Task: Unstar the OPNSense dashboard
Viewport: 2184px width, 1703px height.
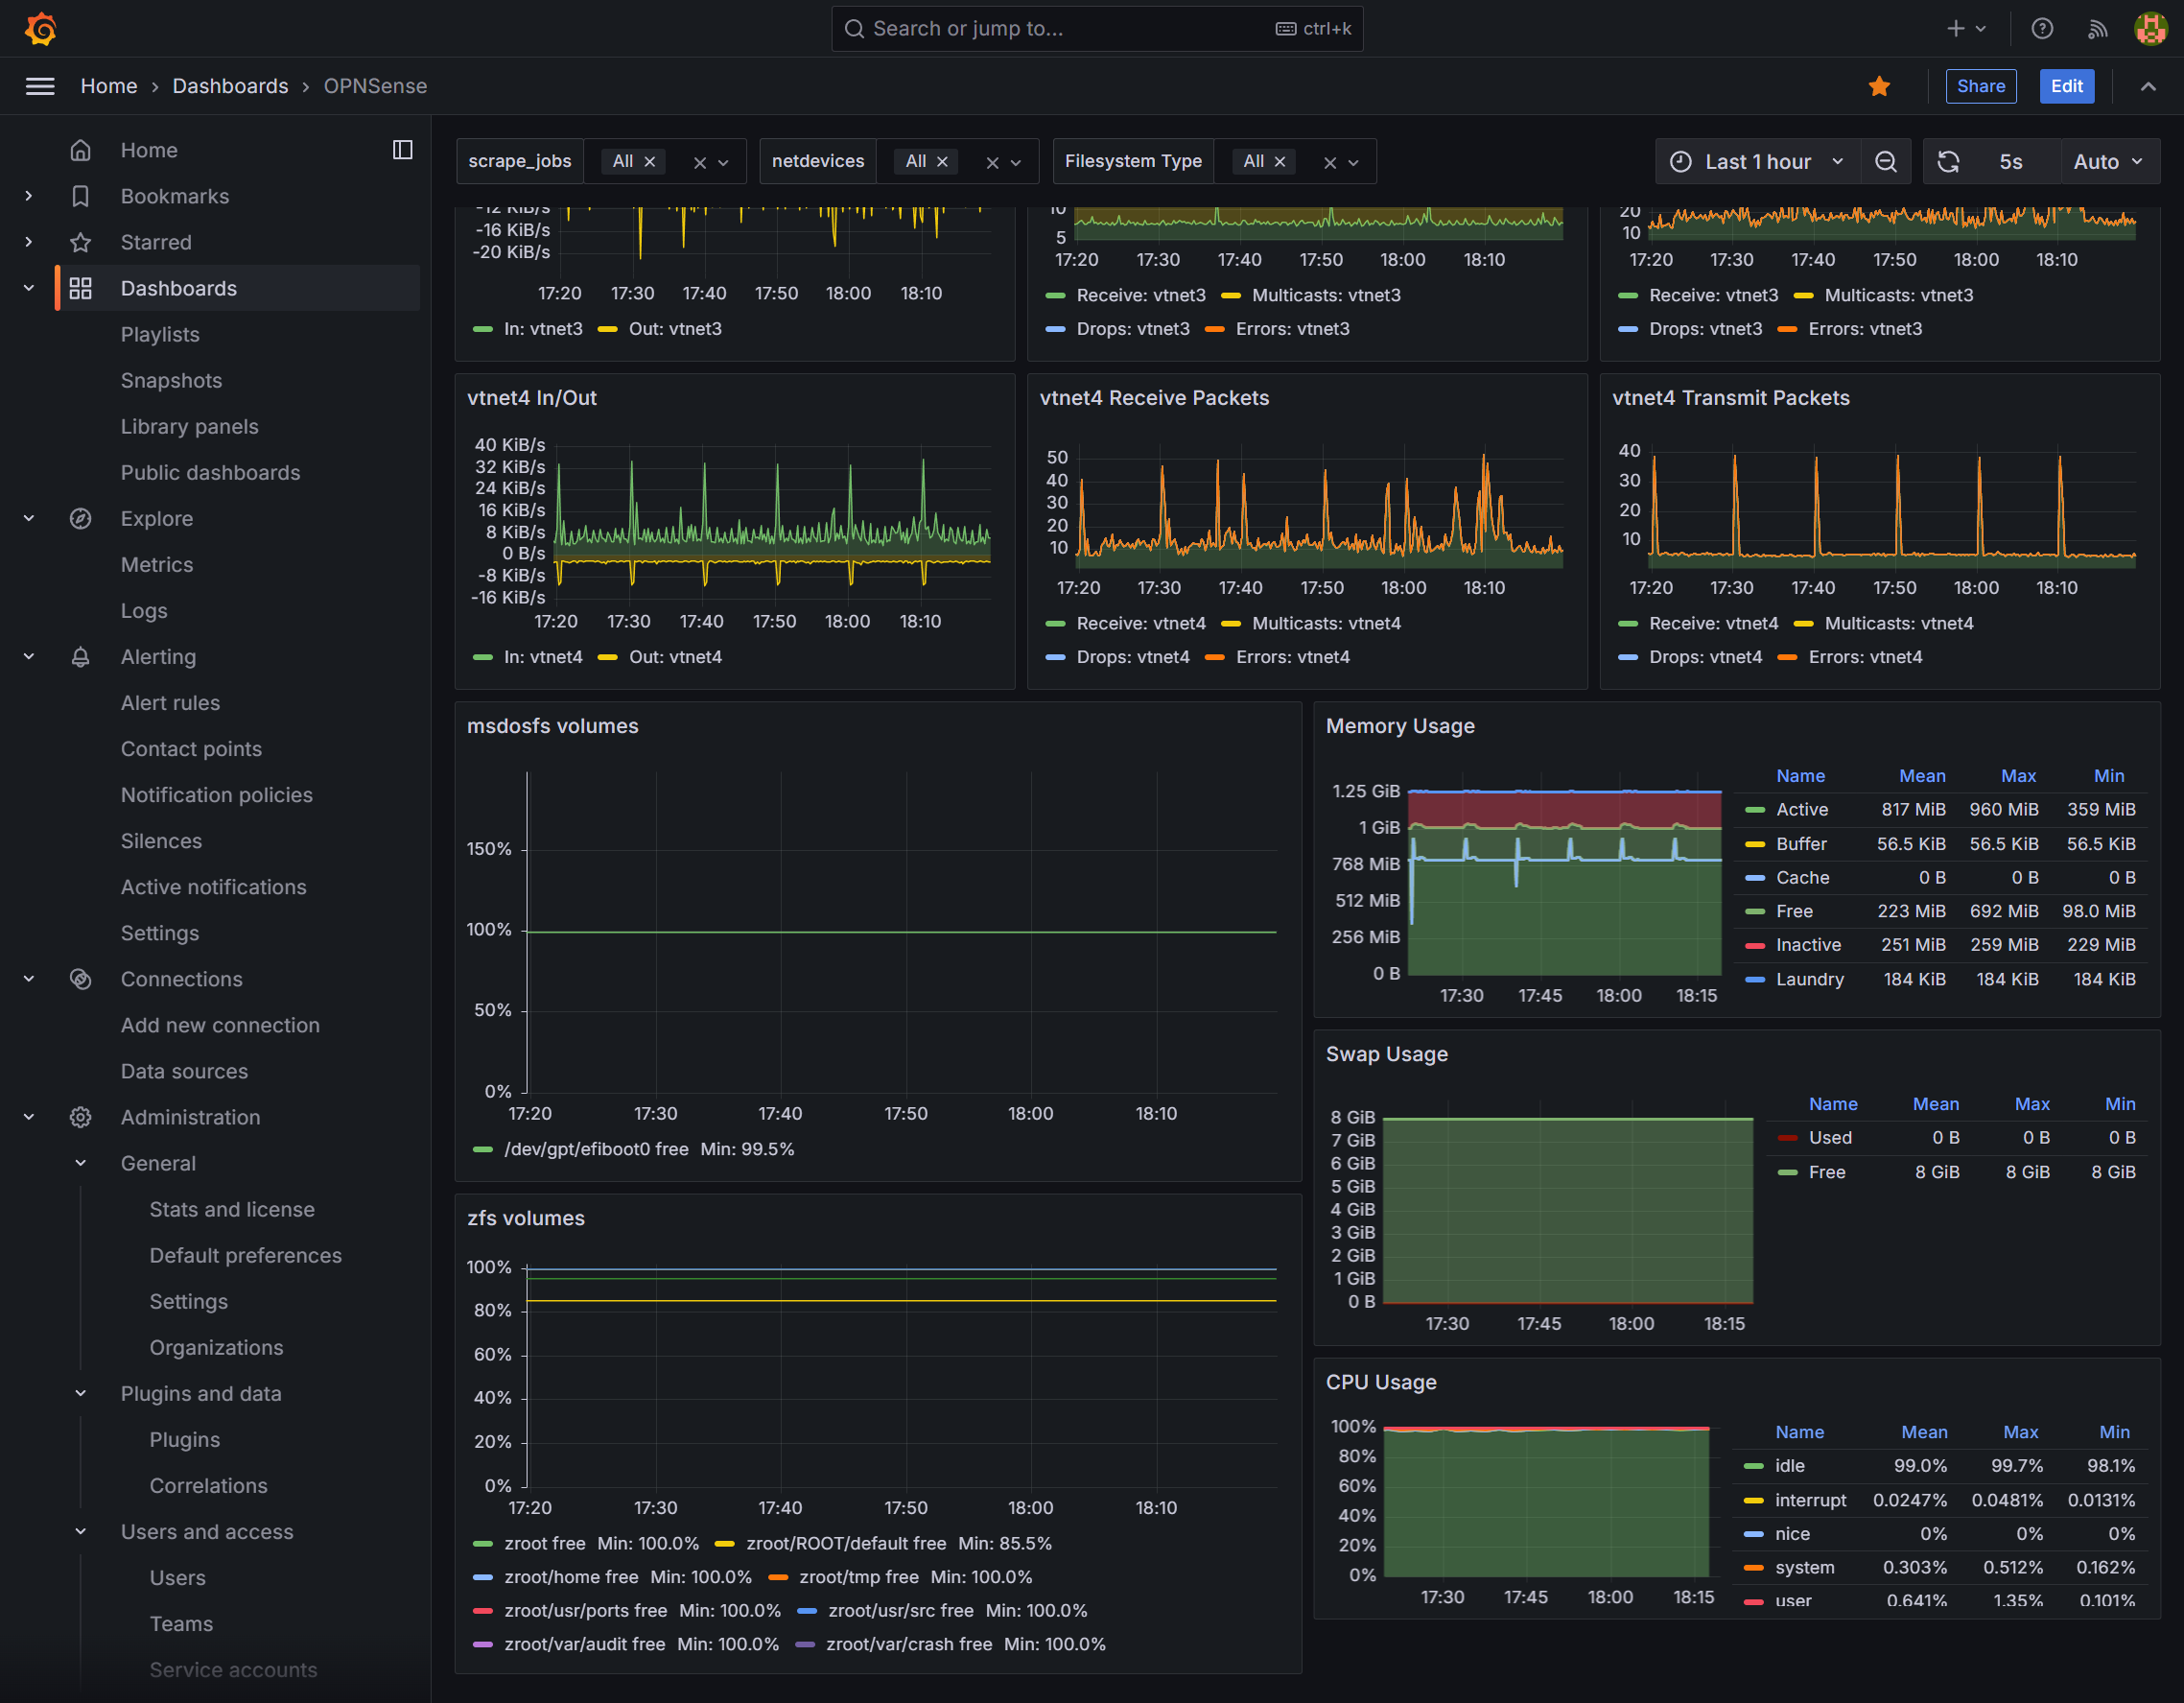Action: (x=1879, y=86)
